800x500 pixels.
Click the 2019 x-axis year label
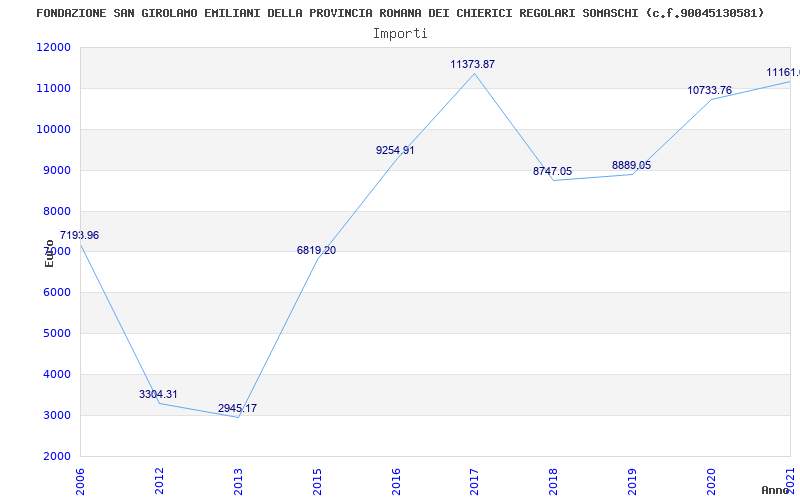633,481
